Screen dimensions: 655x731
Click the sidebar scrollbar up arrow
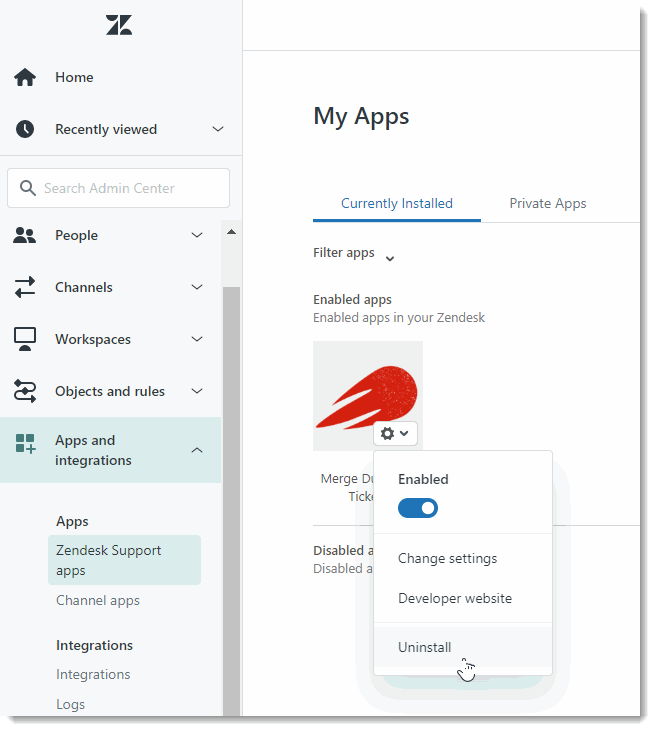tap(231, 232)
